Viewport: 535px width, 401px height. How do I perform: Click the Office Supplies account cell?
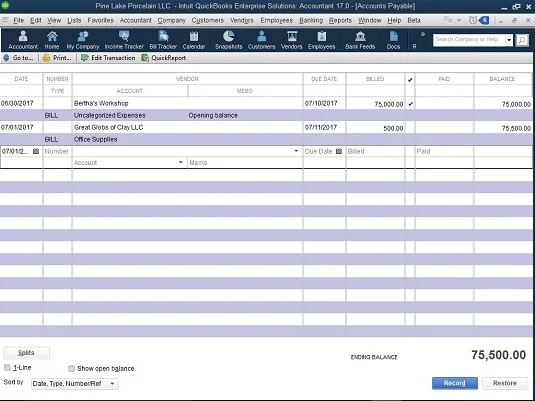pyautogui.click(x=96, y=139)
